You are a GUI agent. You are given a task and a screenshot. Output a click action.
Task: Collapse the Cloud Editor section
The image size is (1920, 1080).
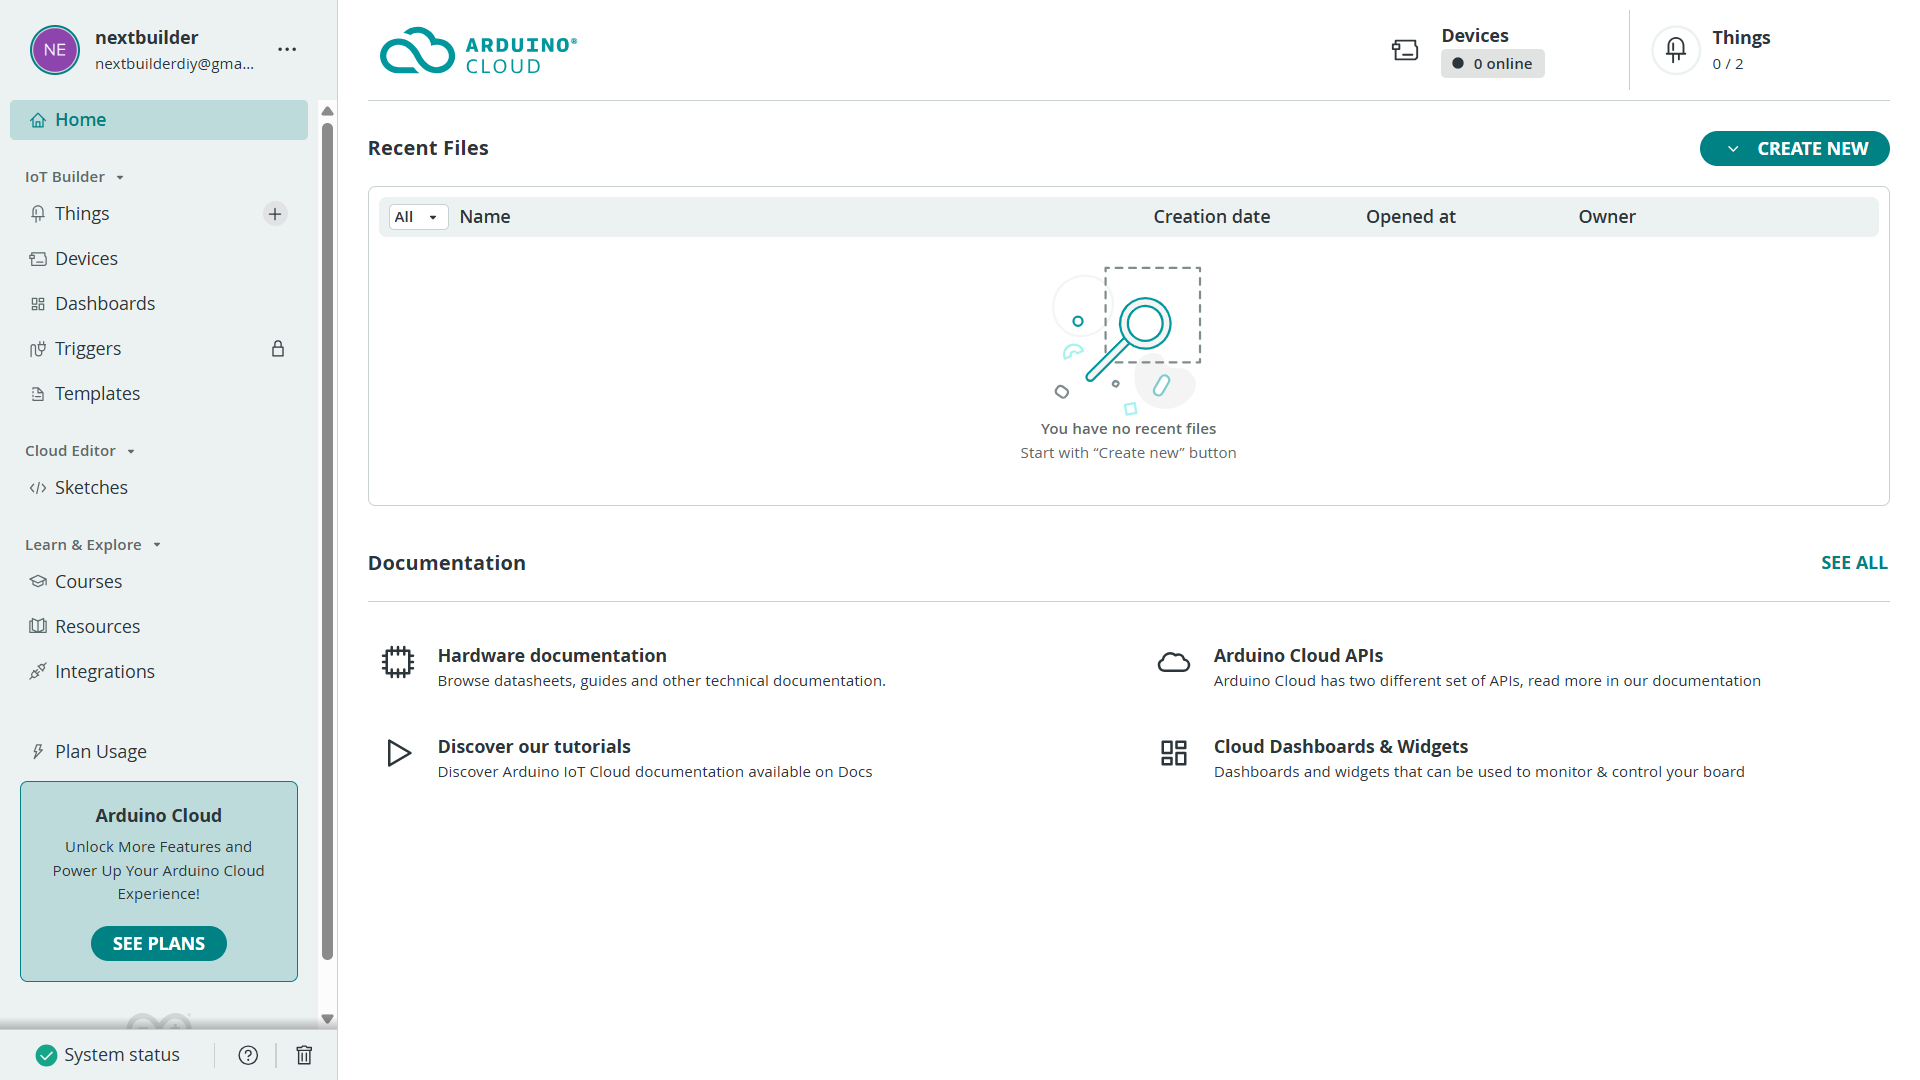click(80, 451)
